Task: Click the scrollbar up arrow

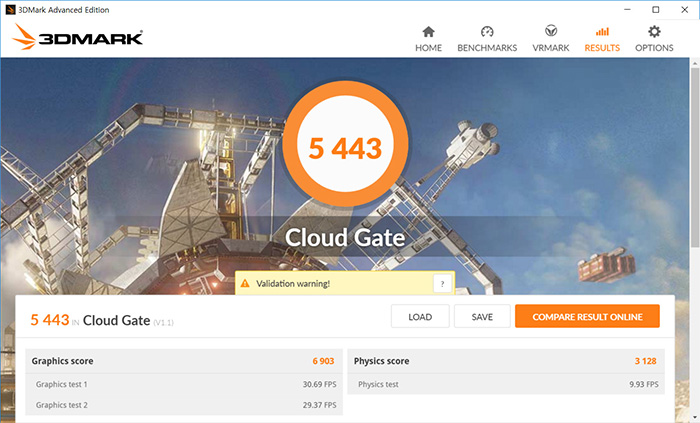Action: 695,63
